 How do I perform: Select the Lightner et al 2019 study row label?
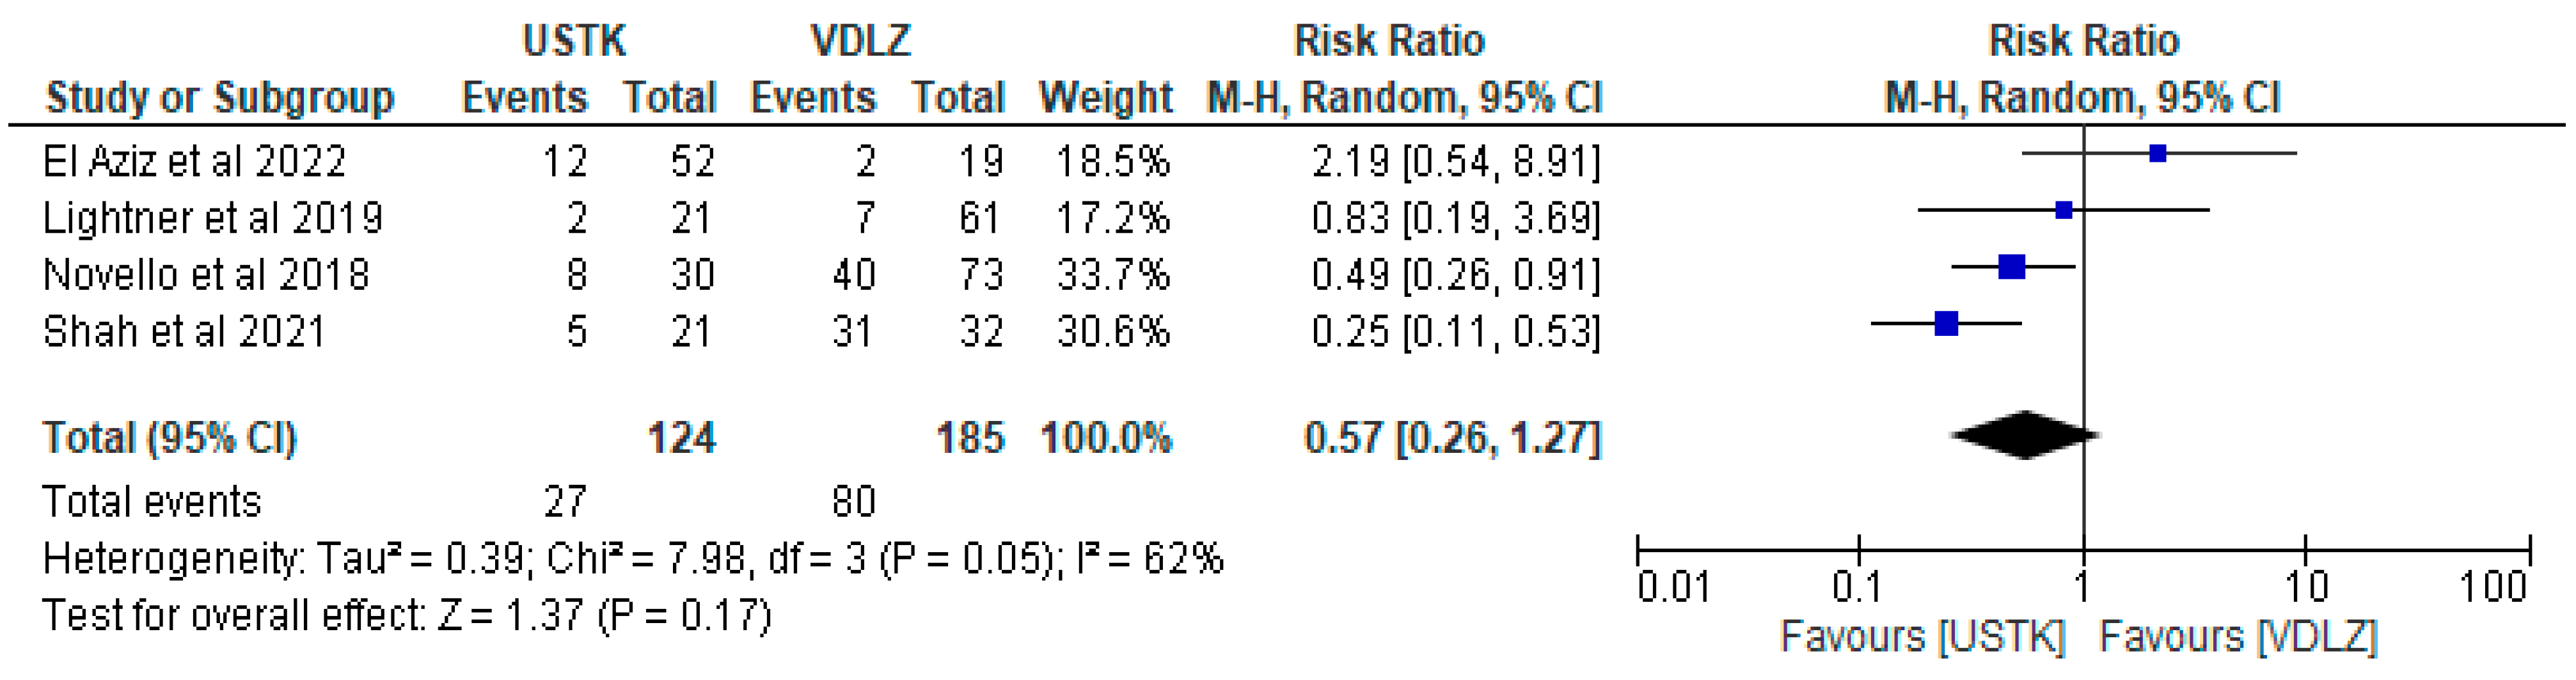[212, 218]
